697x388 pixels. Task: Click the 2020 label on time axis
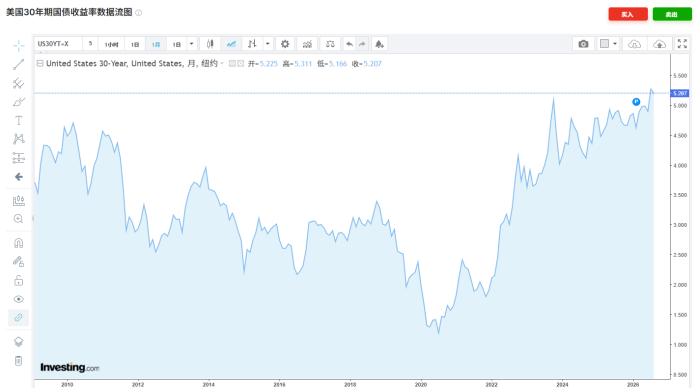coord(421,384)
